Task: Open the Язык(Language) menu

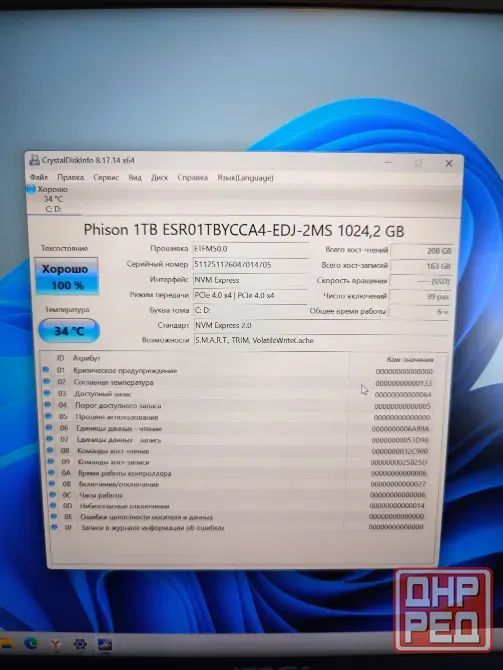Action: (x=245, y=178)
